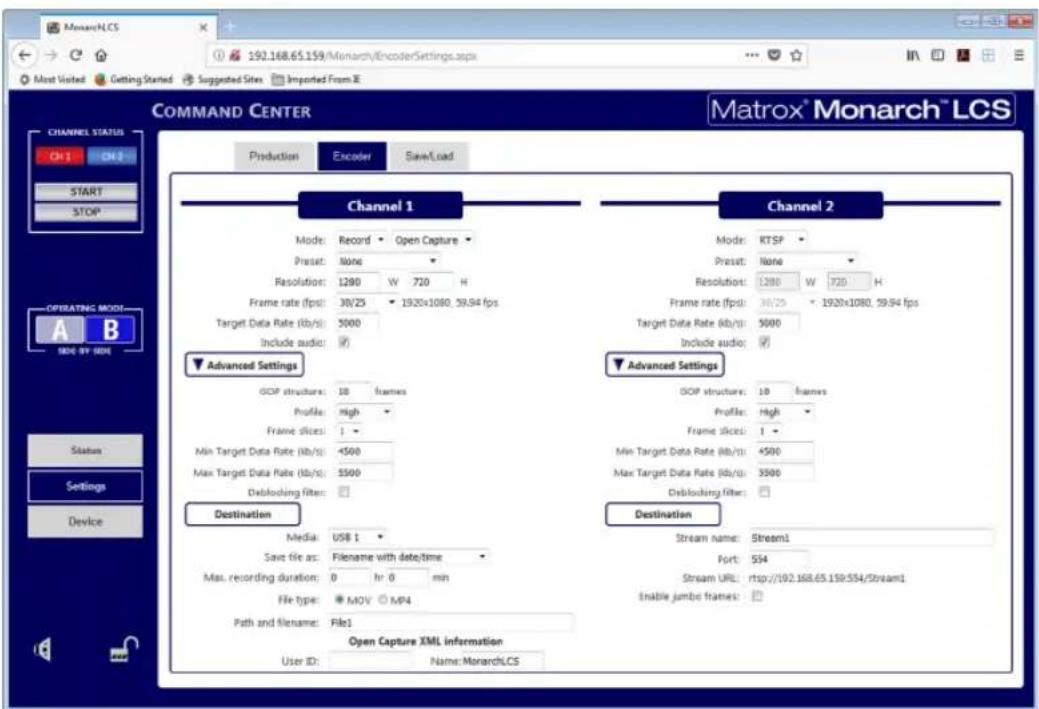Select the CH 1 channel status indicator
This screenshot has height=709, width=1039.
tap(60, 156)
